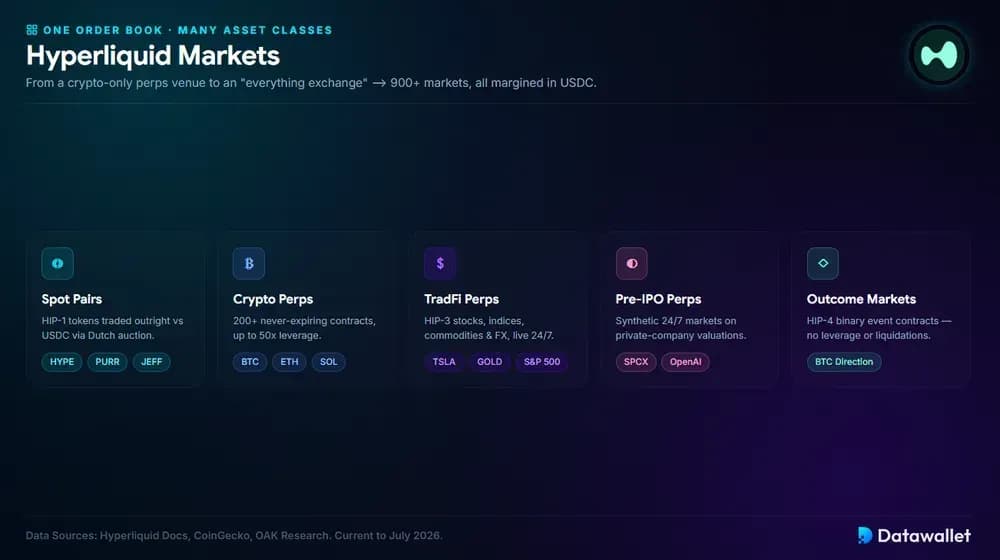Click the Outcome Markets diamond icon
Image resolution: width=1000 pixels, height=560 pixels.
[823, 263]
